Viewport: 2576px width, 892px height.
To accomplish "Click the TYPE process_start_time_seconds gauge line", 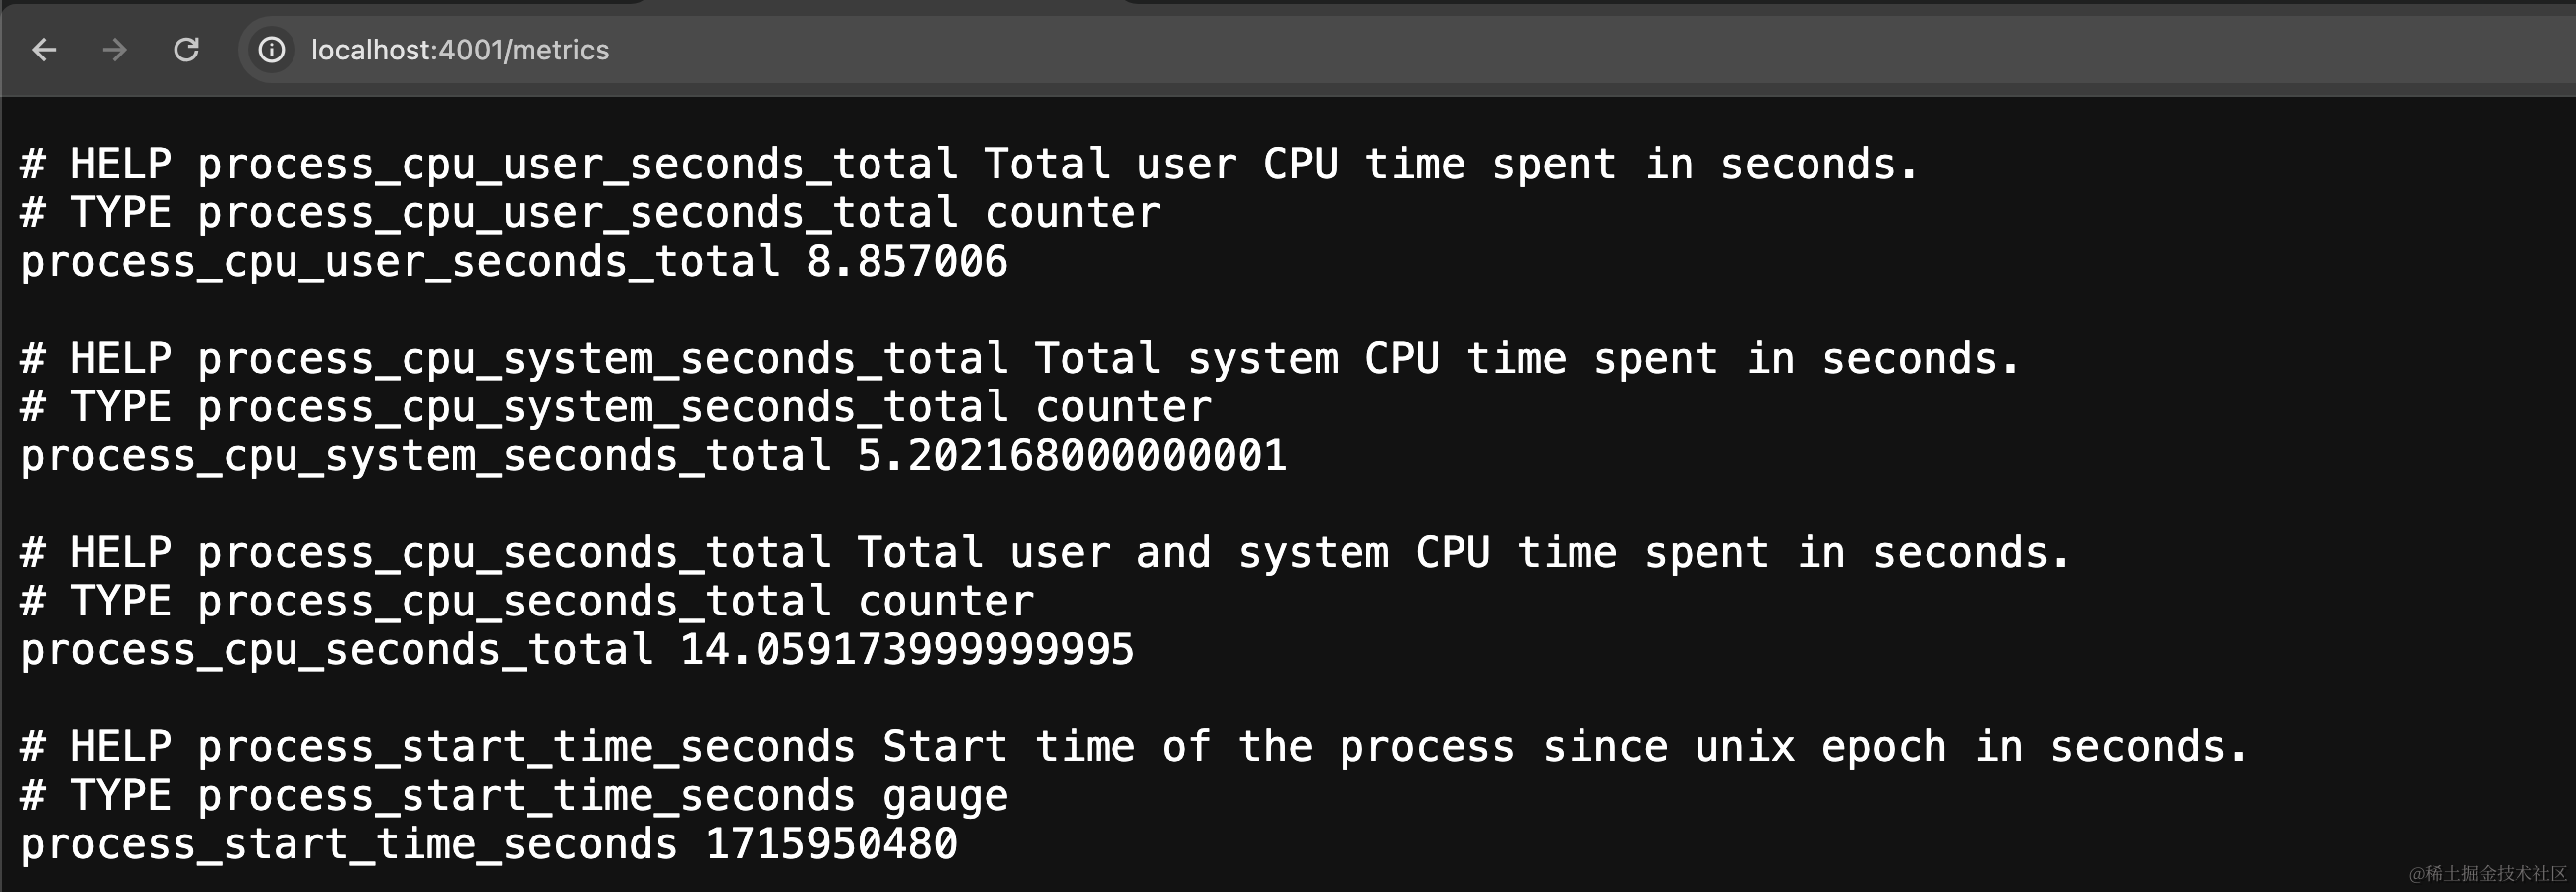I will pyautogui.click(x=514, y=796).
